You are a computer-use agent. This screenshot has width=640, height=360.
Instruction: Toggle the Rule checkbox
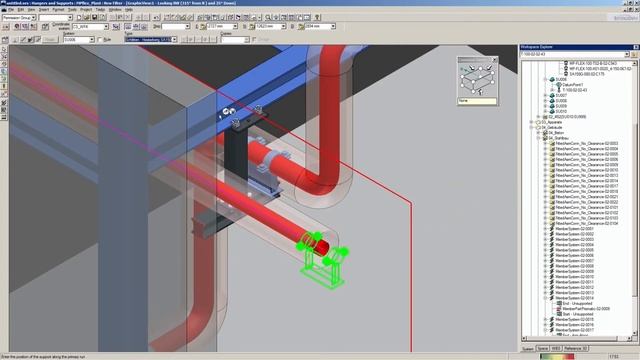pos(100,40)
